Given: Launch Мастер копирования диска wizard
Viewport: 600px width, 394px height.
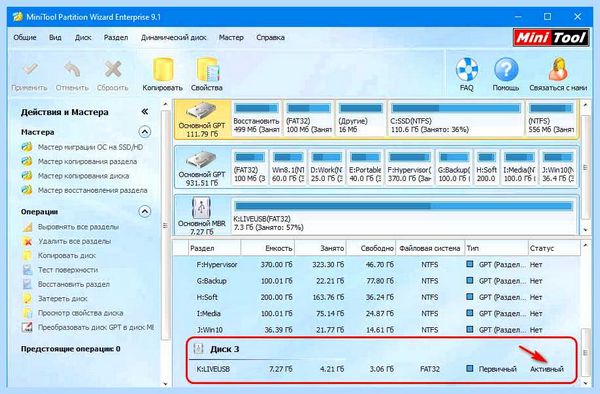Looking at the screenshot, I should tap(83, 176).
